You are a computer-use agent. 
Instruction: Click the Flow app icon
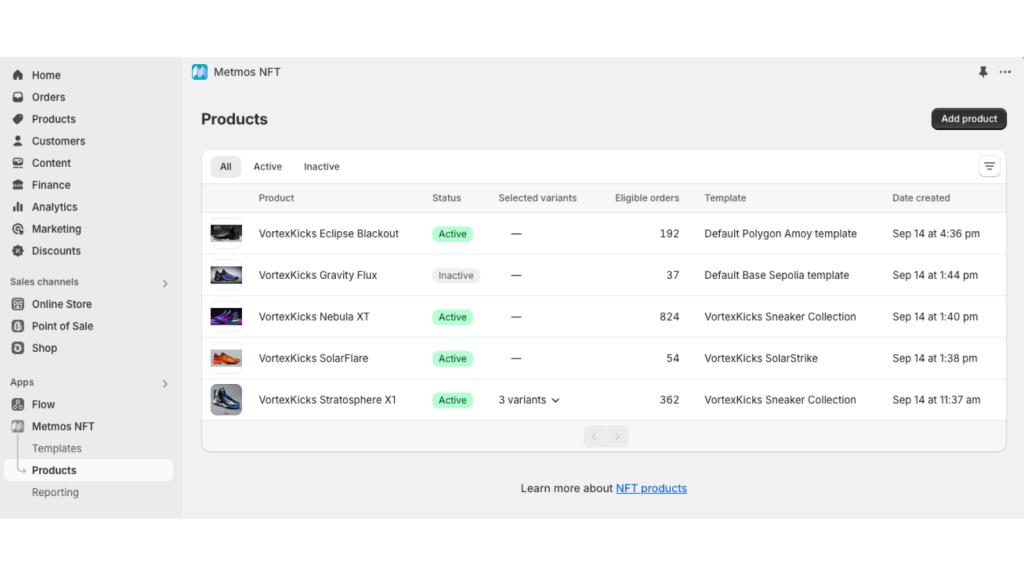(18, 404)
